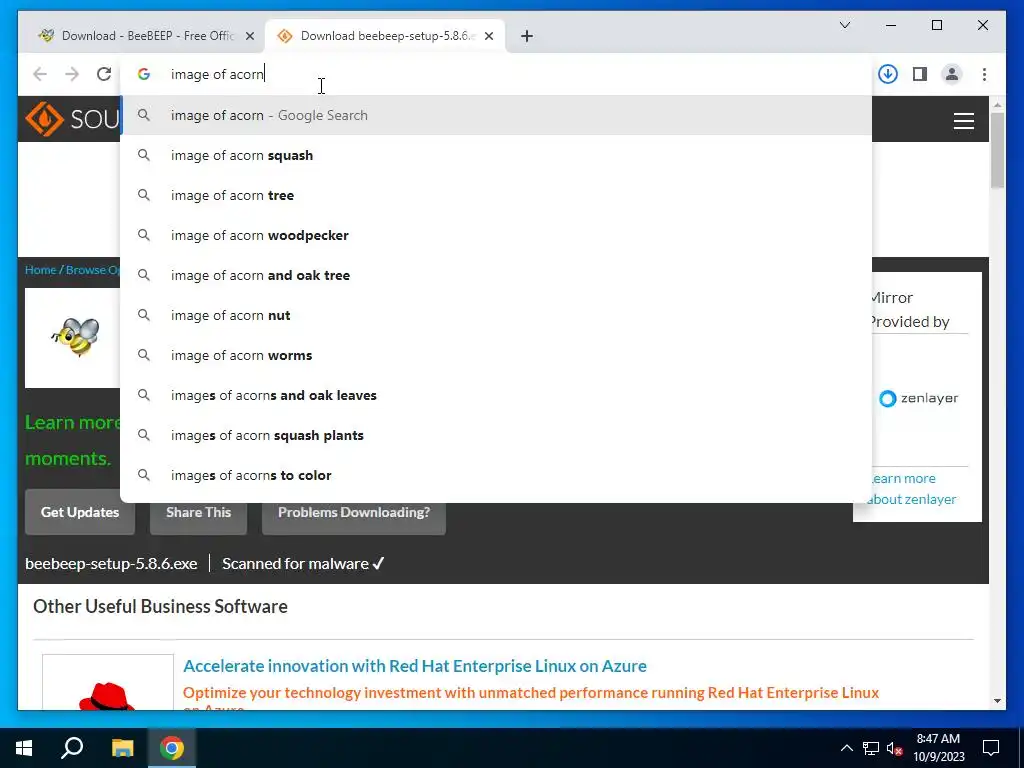Click the Red Hat logo thumbnail
1024x768 pixels.
point(108,682)
